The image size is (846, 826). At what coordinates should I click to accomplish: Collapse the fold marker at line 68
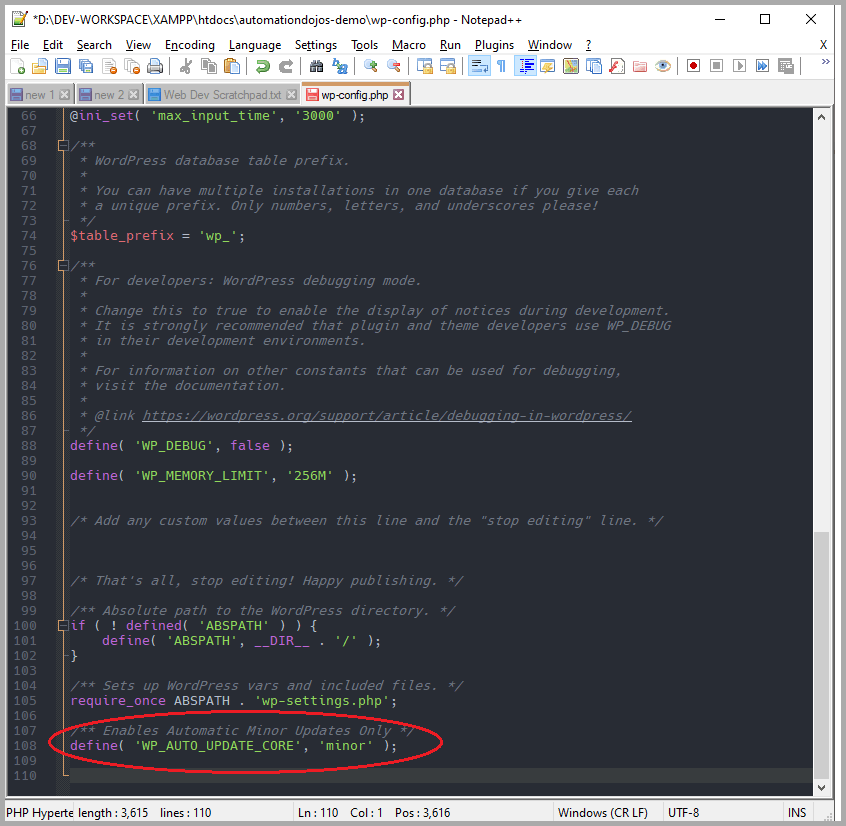coord(62,146)
